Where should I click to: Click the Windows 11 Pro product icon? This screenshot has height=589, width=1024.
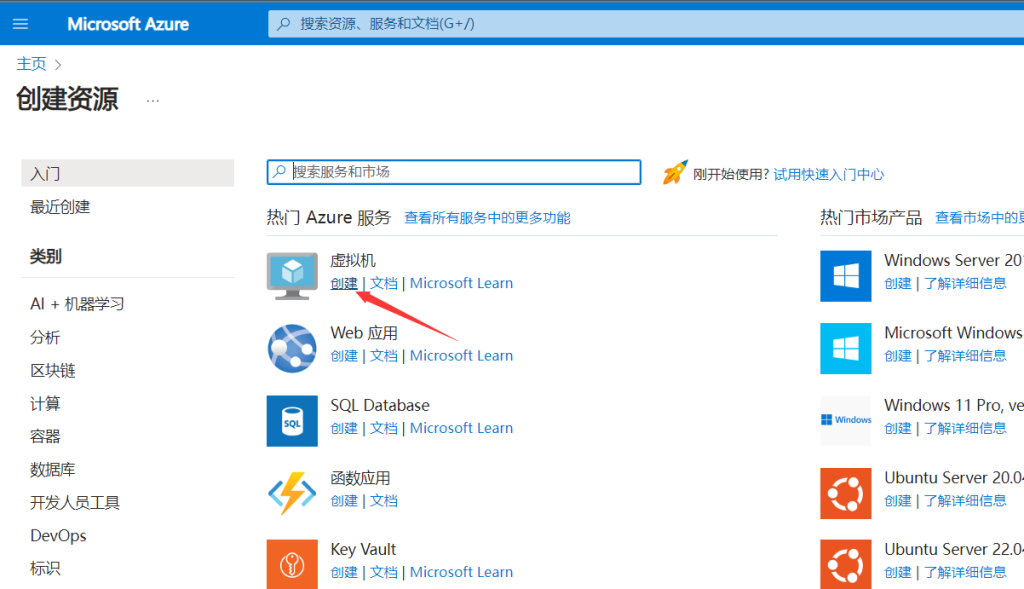(845, 420)
